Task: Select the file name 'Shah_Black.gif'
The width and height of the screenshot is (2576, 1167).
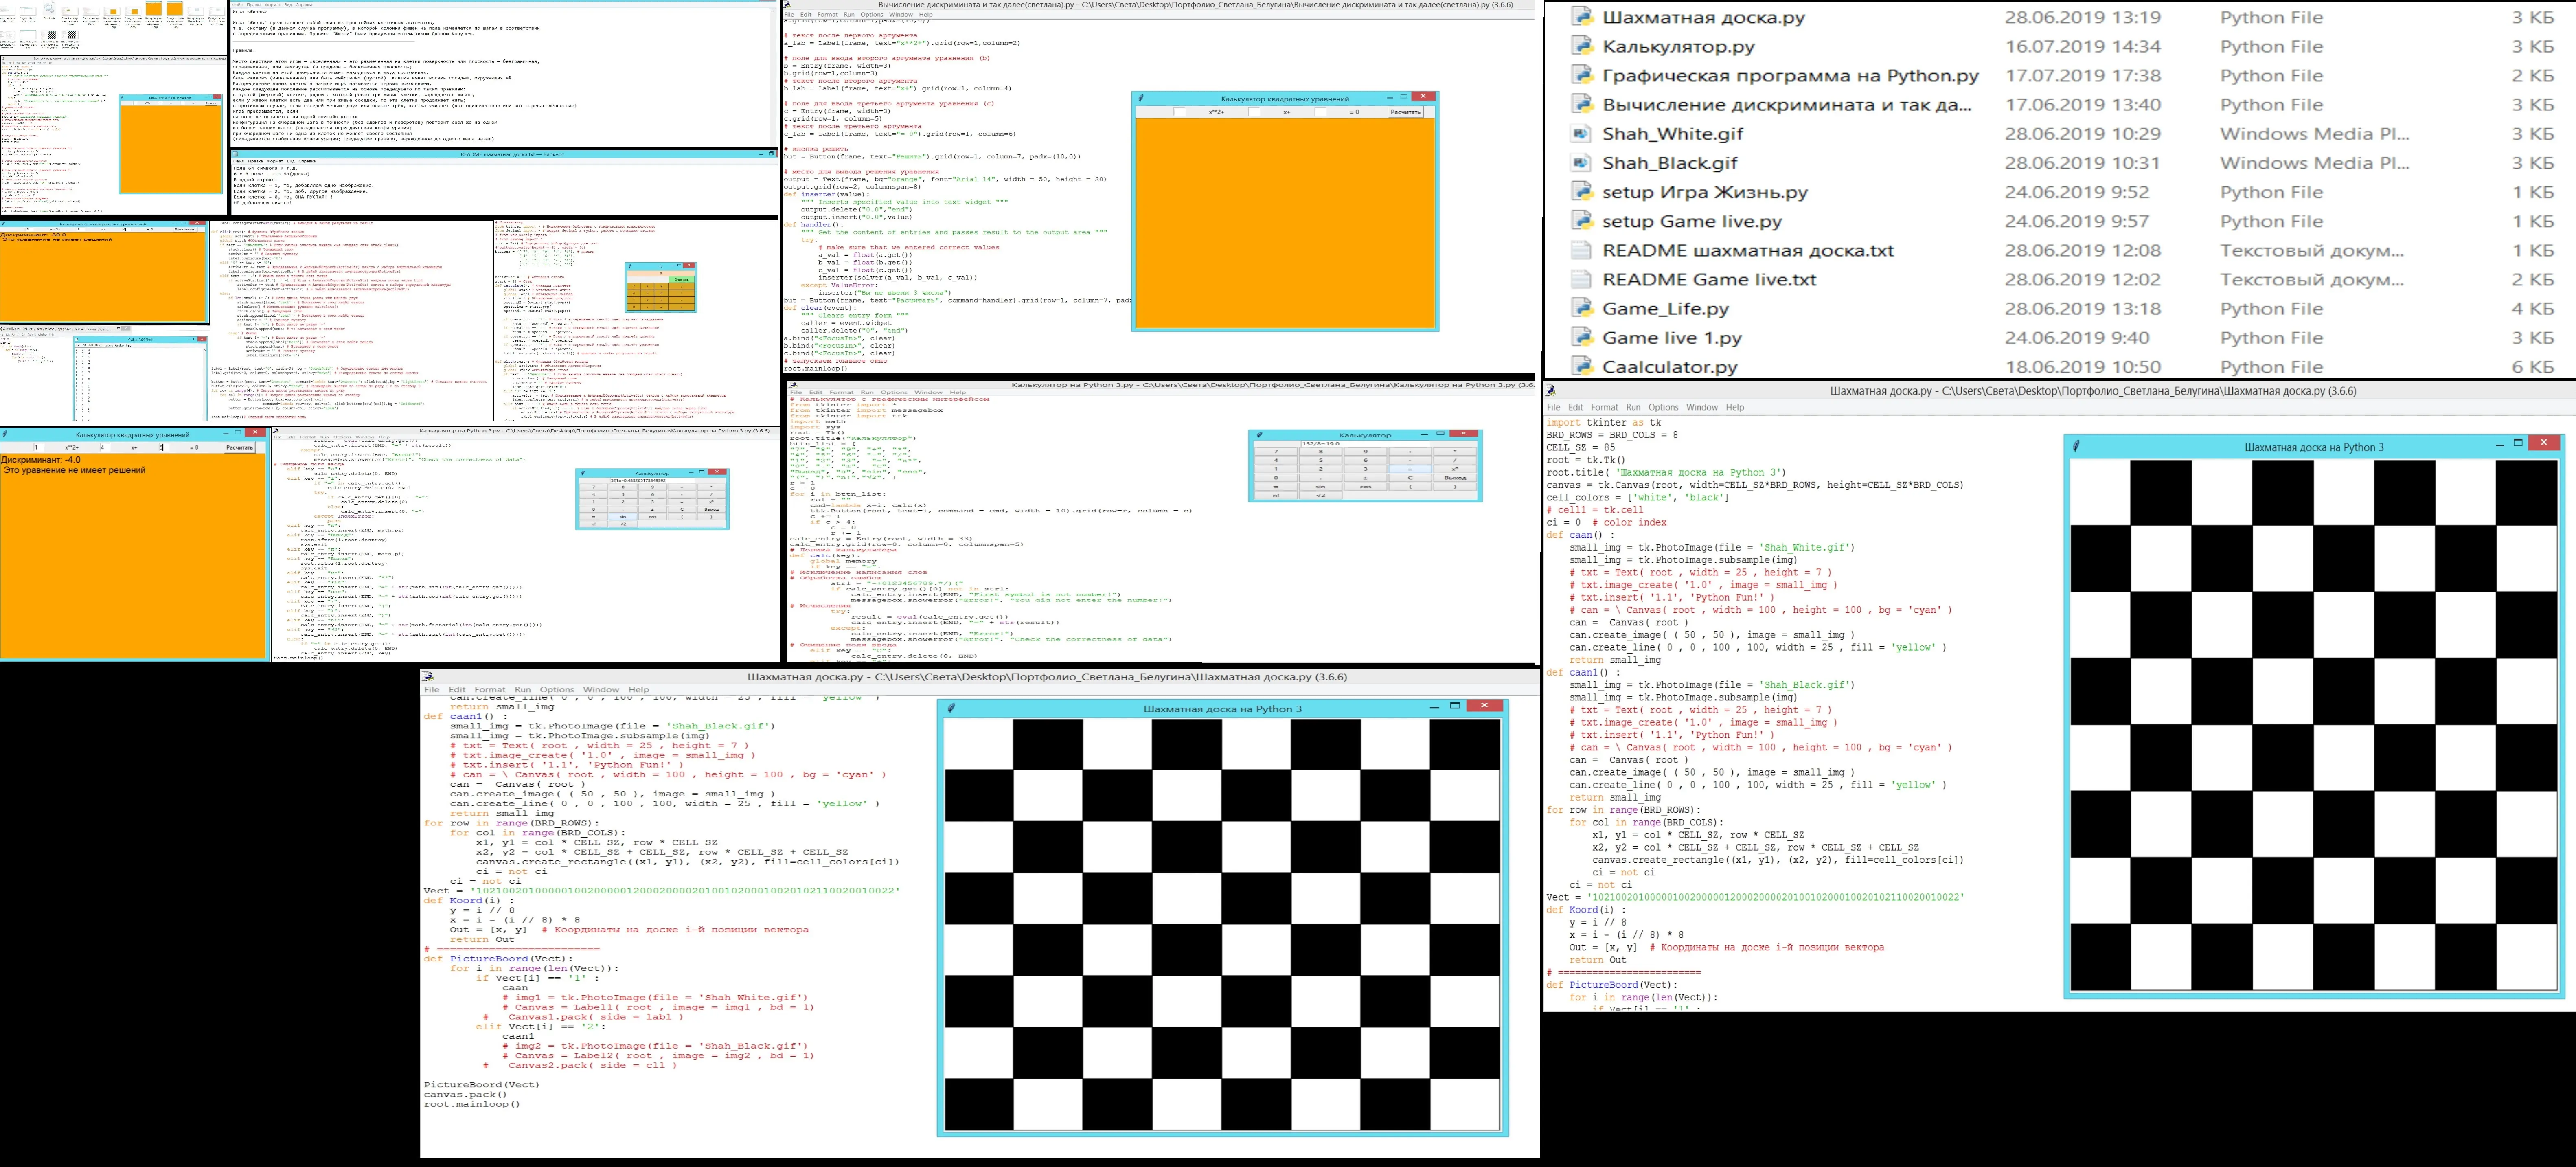Action: pos(1670,162)
